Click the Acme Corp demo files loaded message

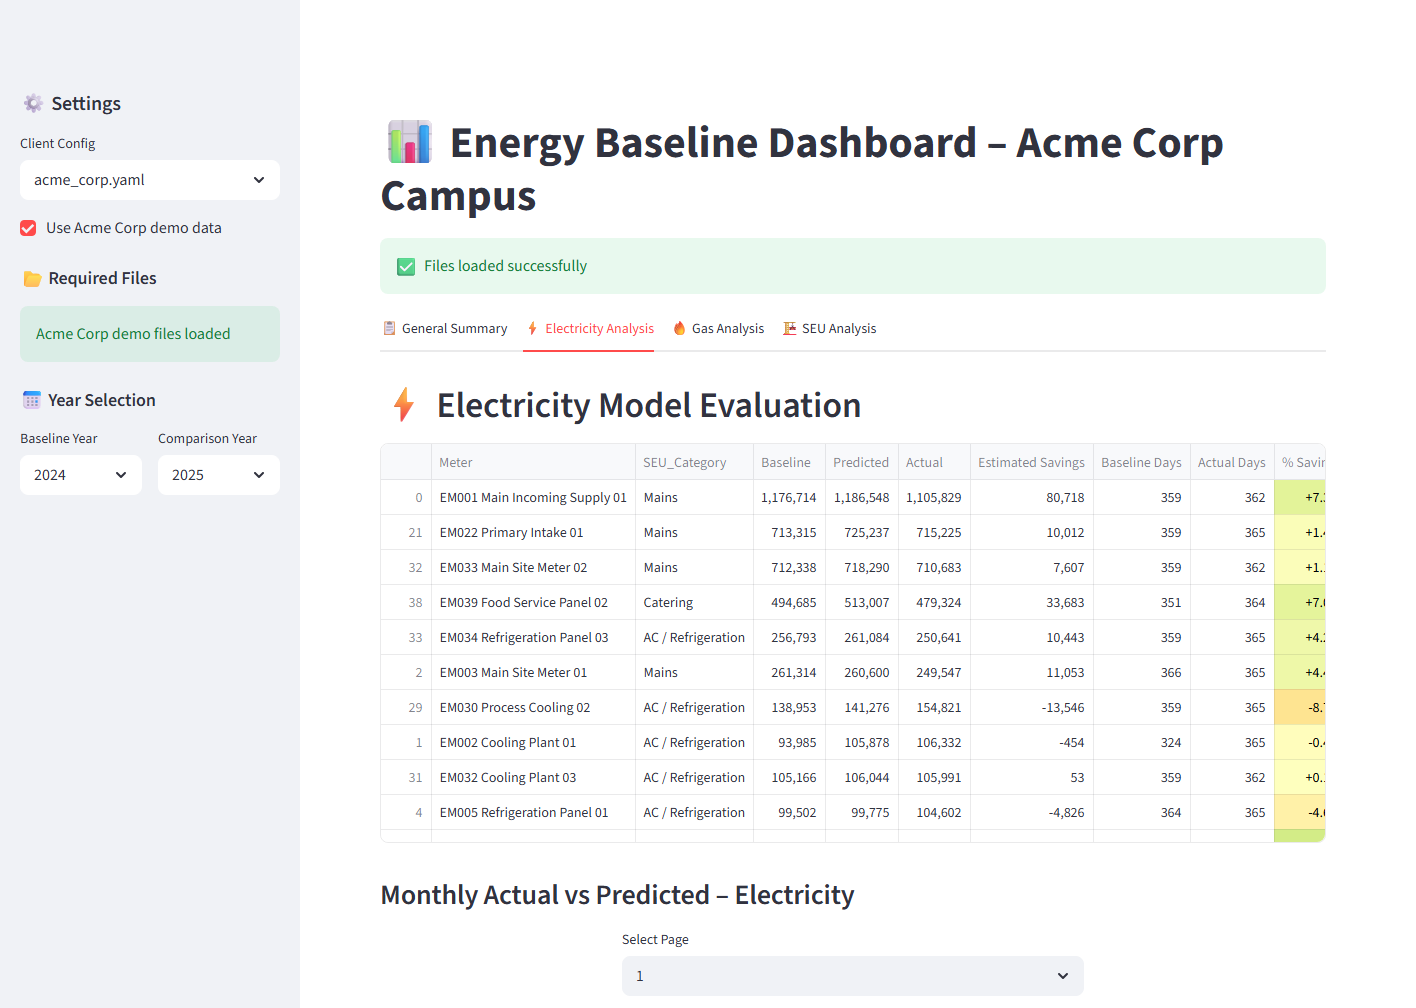[150, 334]
